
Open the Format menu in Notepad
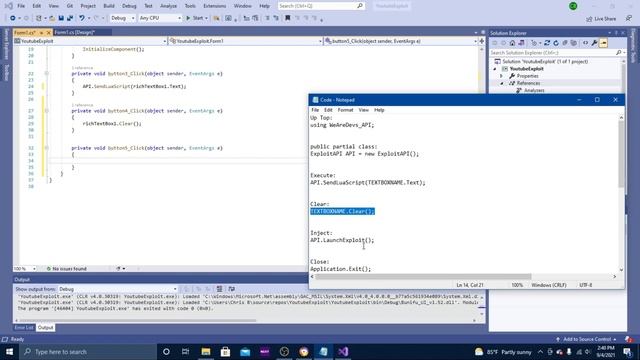point(345,110)
